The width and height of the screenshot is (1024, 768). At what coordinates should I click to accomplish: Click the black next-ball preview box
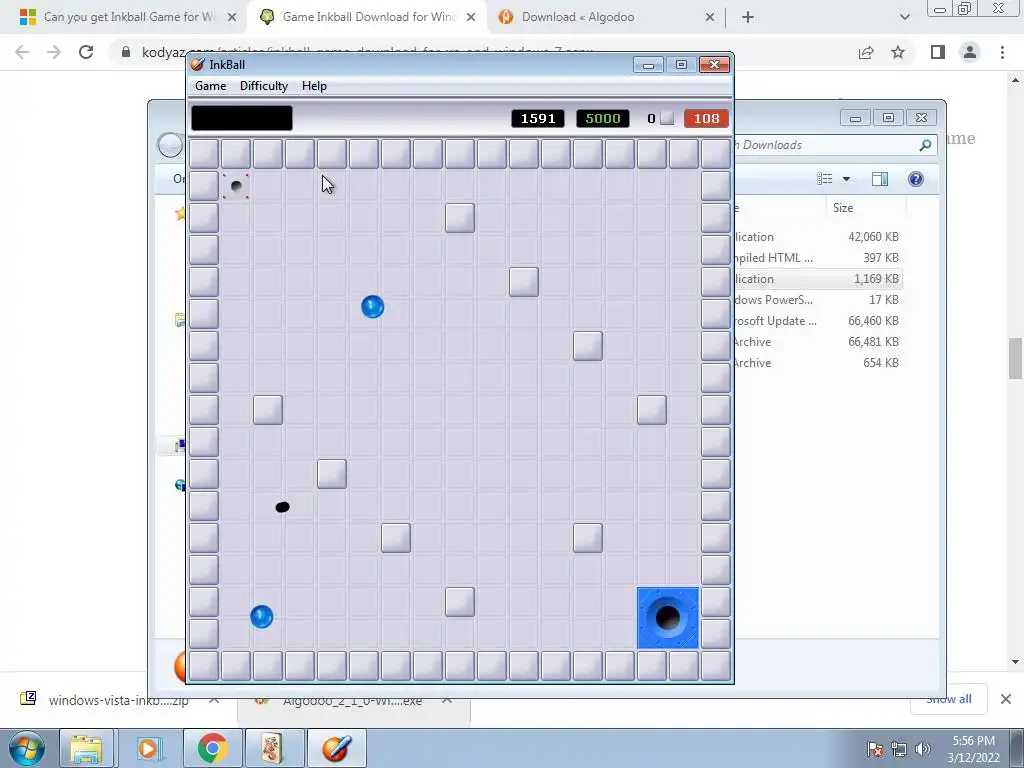pos(242,118)
